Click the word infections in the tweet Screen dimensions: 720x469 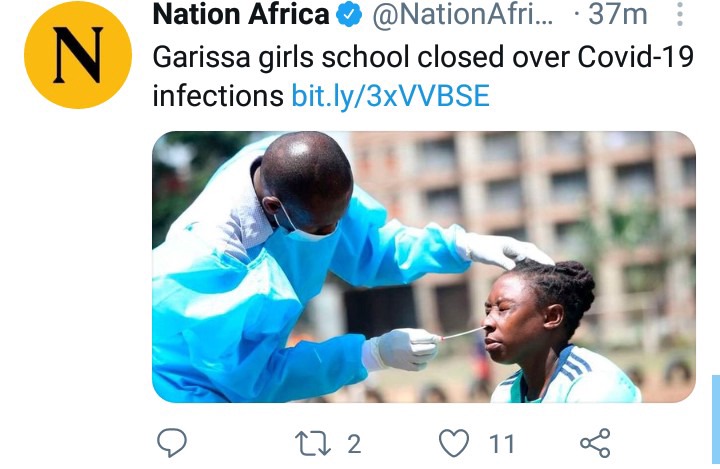[218, 96]
